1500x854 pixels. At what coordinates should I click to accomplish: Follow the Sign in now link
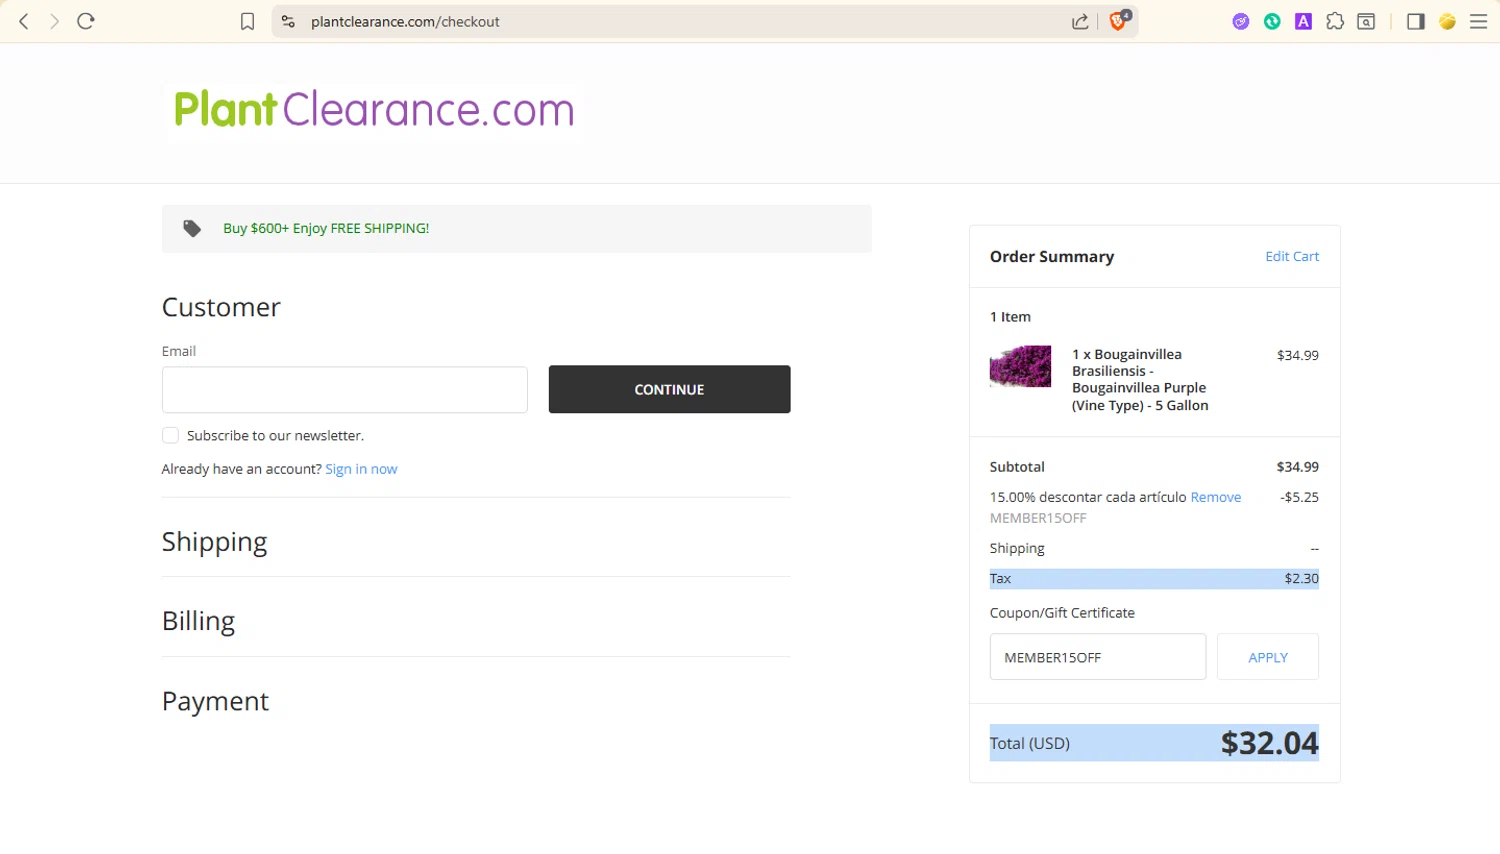coord(361,469)
